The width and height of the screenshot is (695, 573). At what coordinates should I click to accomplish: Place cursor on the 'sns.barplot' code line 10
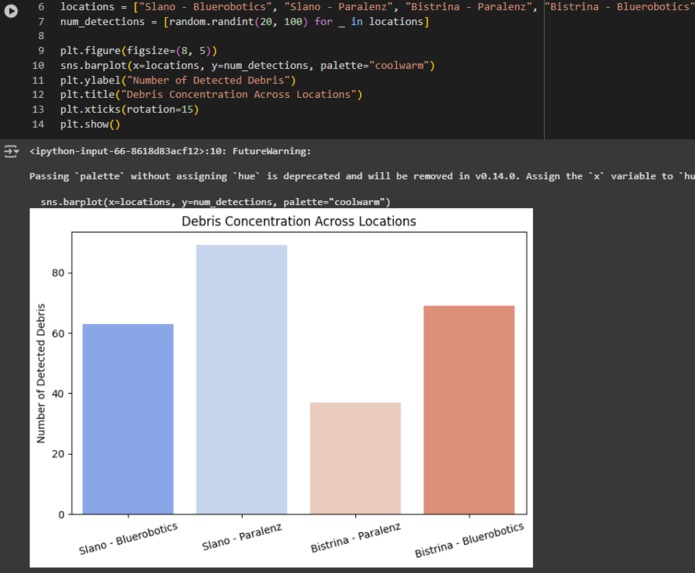(247, 65)
